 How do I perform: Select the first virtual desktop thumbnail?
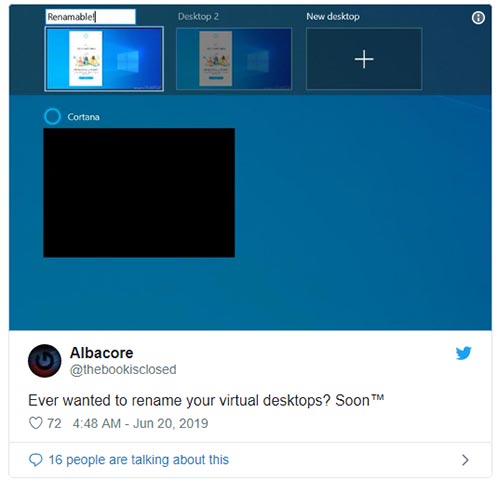click(x=104, y=59)
